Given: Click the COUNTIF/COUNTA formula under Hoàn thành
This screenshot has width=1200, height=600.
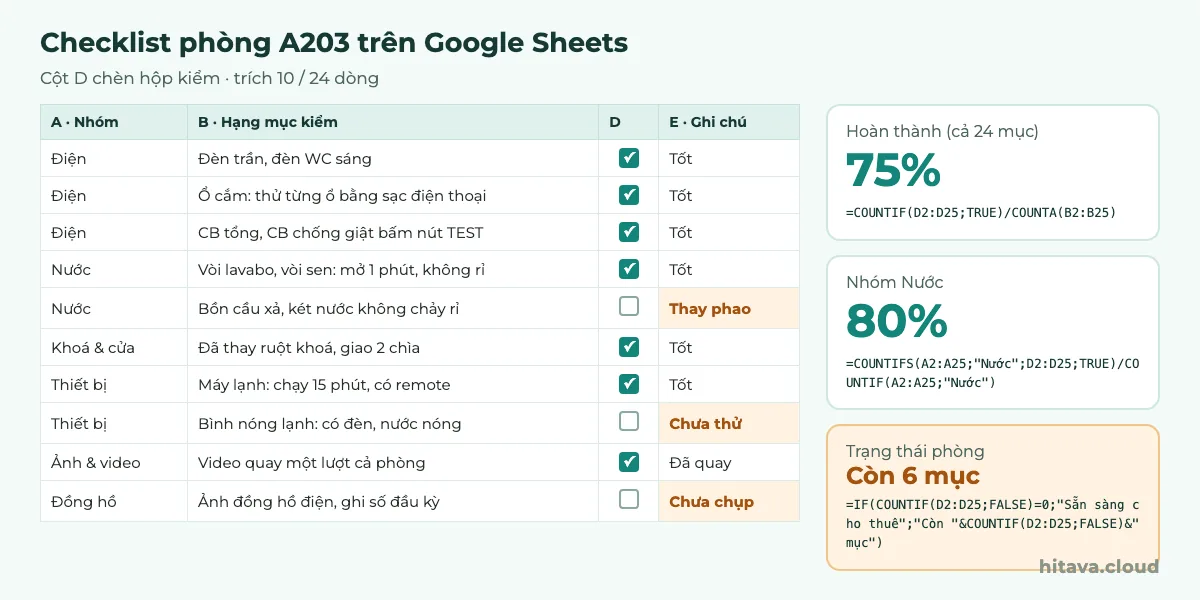Looking at the screenshot, I should (981, 212).
